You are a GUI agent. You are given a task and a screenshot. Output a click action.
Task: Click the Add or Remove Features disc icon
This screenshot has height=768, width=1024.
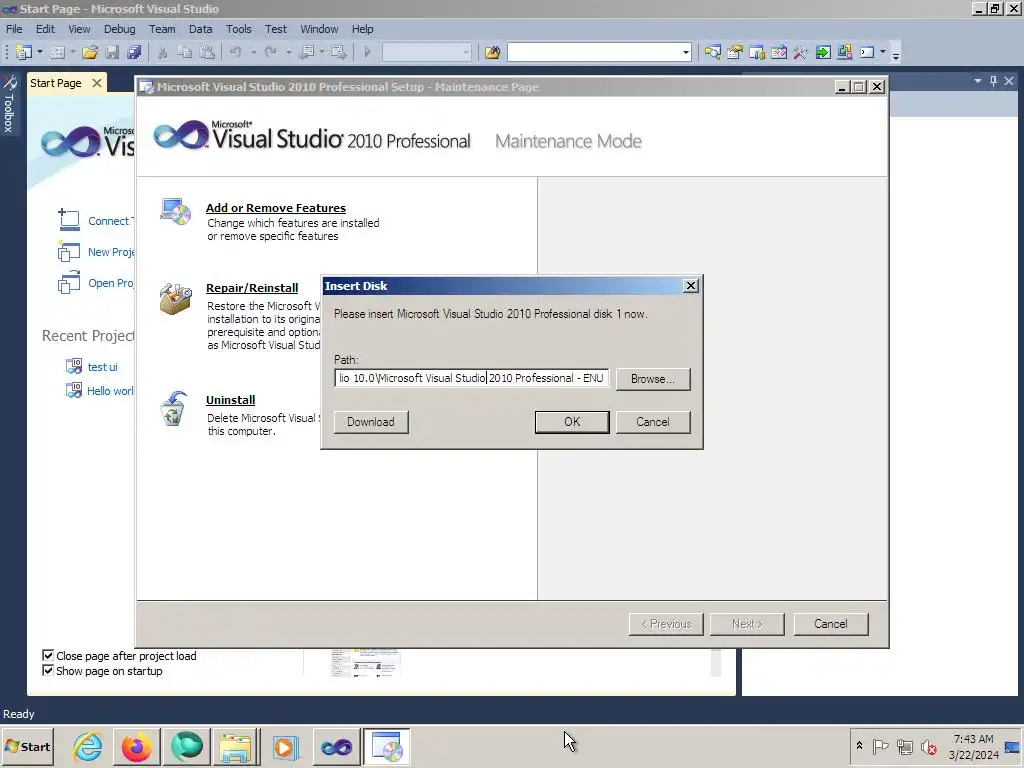coord(176,212)
